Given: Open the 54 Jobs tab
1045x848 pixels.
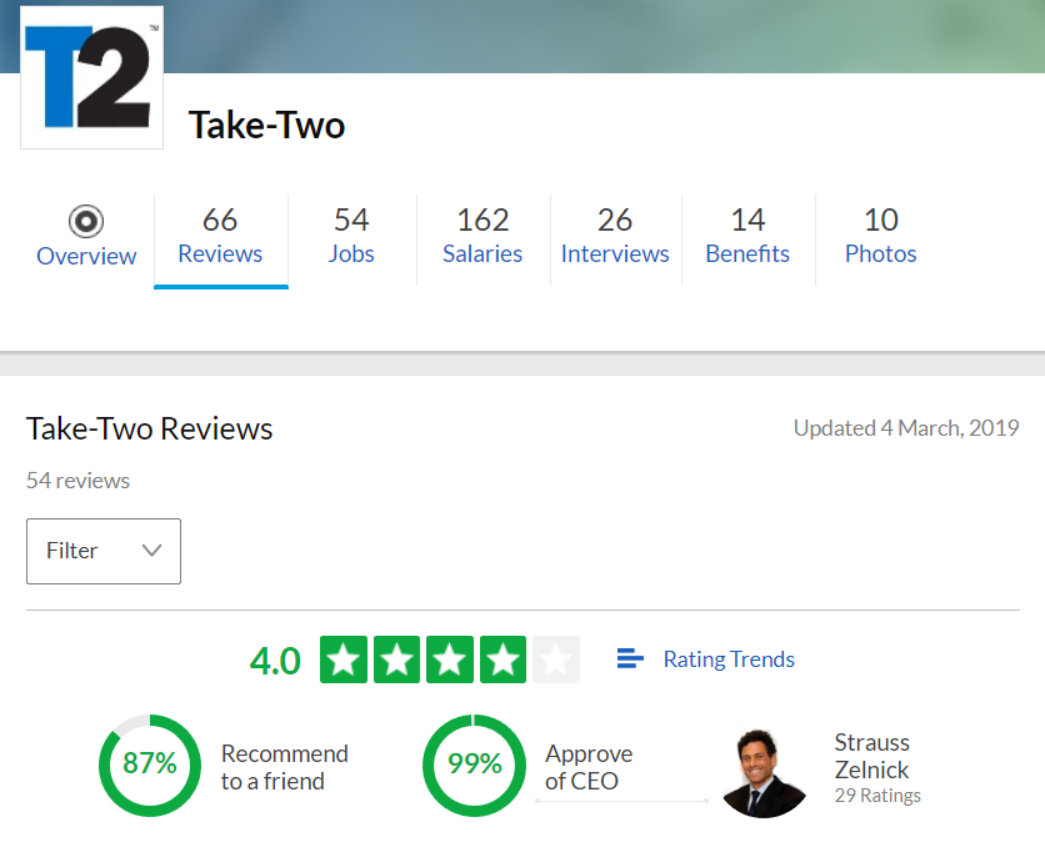Looking at the screenshot, I should click(x=351, y=237).
